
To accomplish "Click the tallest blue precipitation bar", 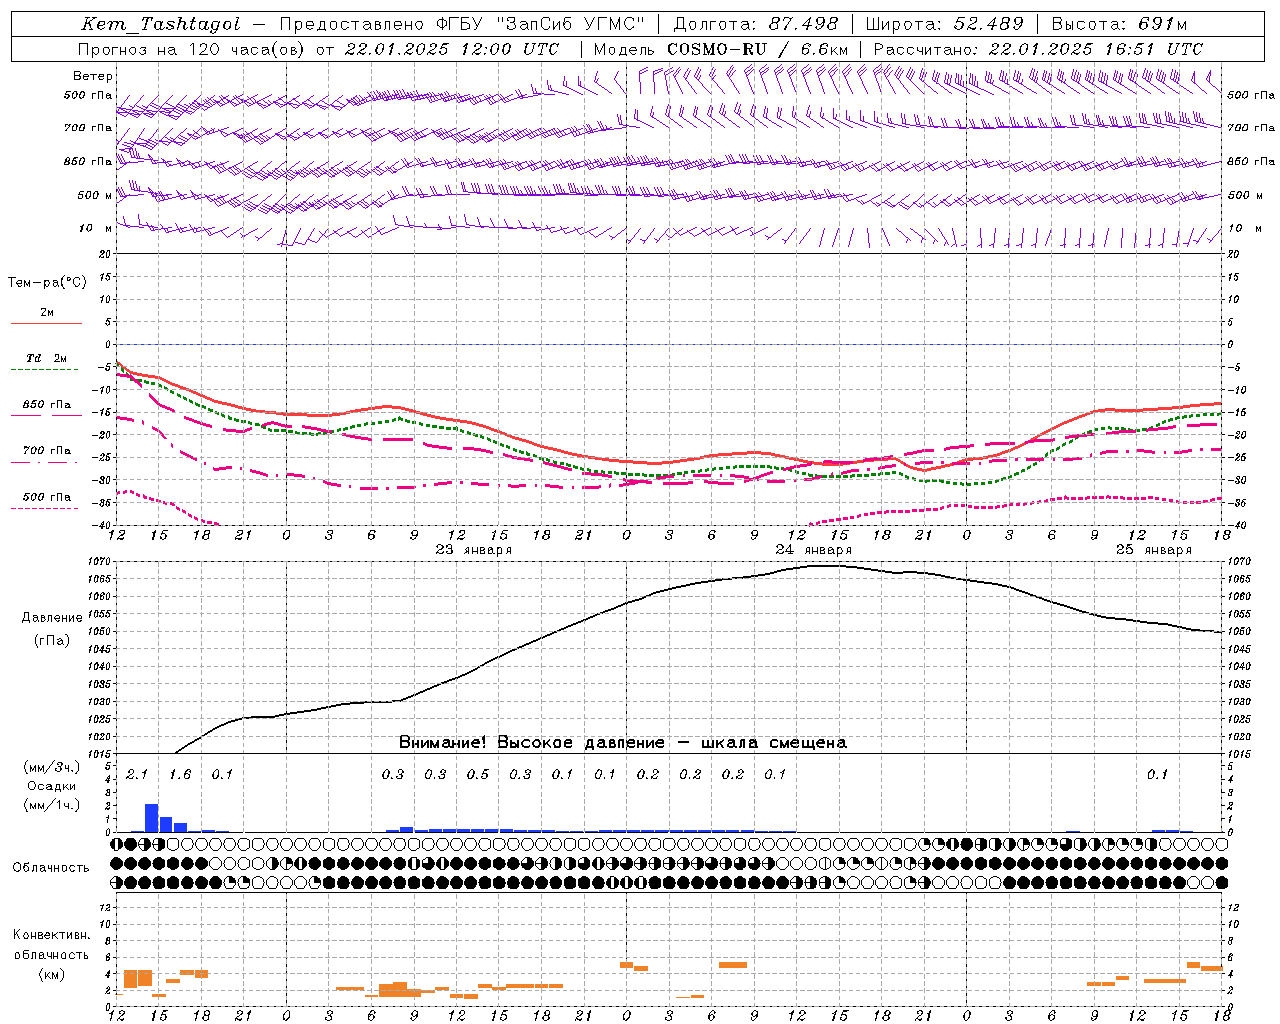I will tap(152, 818).
